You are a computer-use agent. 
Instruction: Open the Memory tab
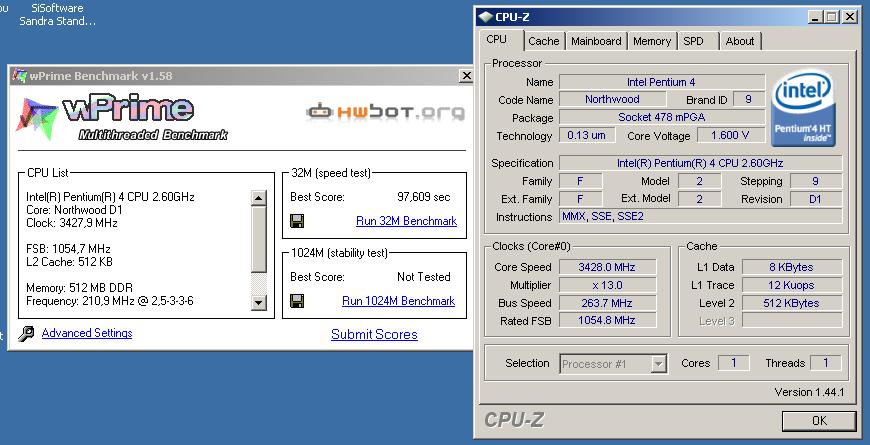pyautogui.click(x=652, y=41)
